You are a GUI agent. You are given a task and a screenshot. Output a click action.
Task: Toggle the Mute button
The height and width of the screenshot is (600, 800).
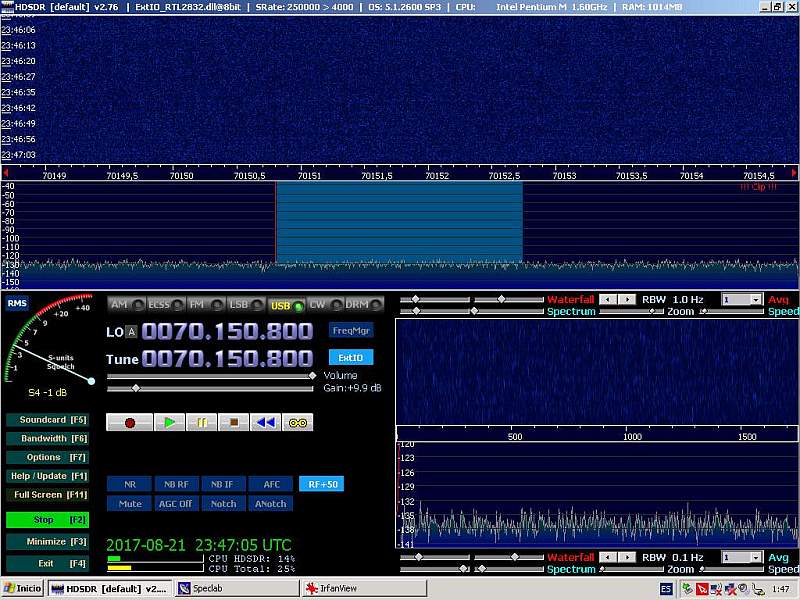130,503
